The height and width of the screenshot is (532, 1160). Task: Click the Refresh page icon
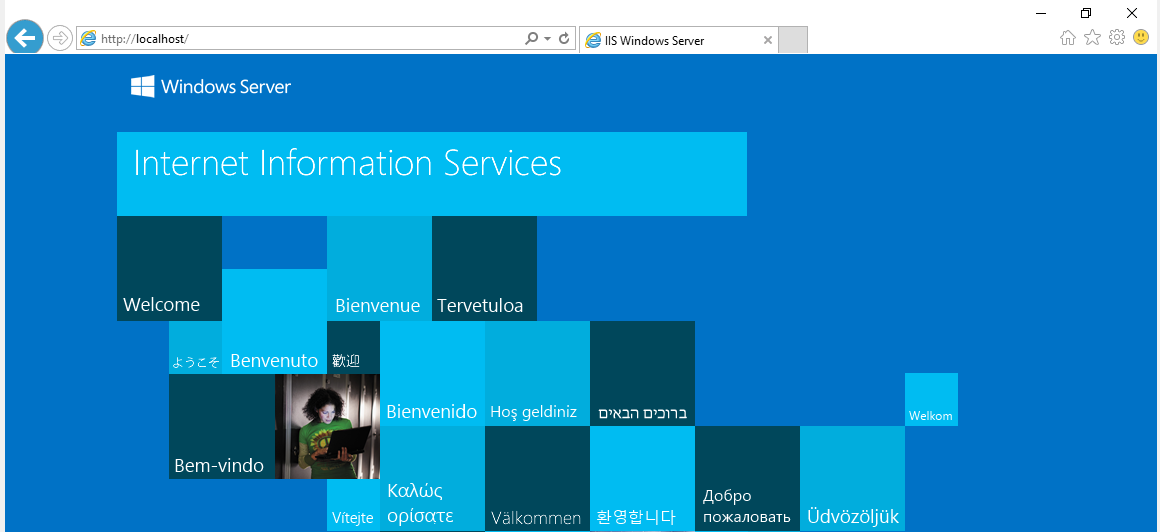coord(564,39)
